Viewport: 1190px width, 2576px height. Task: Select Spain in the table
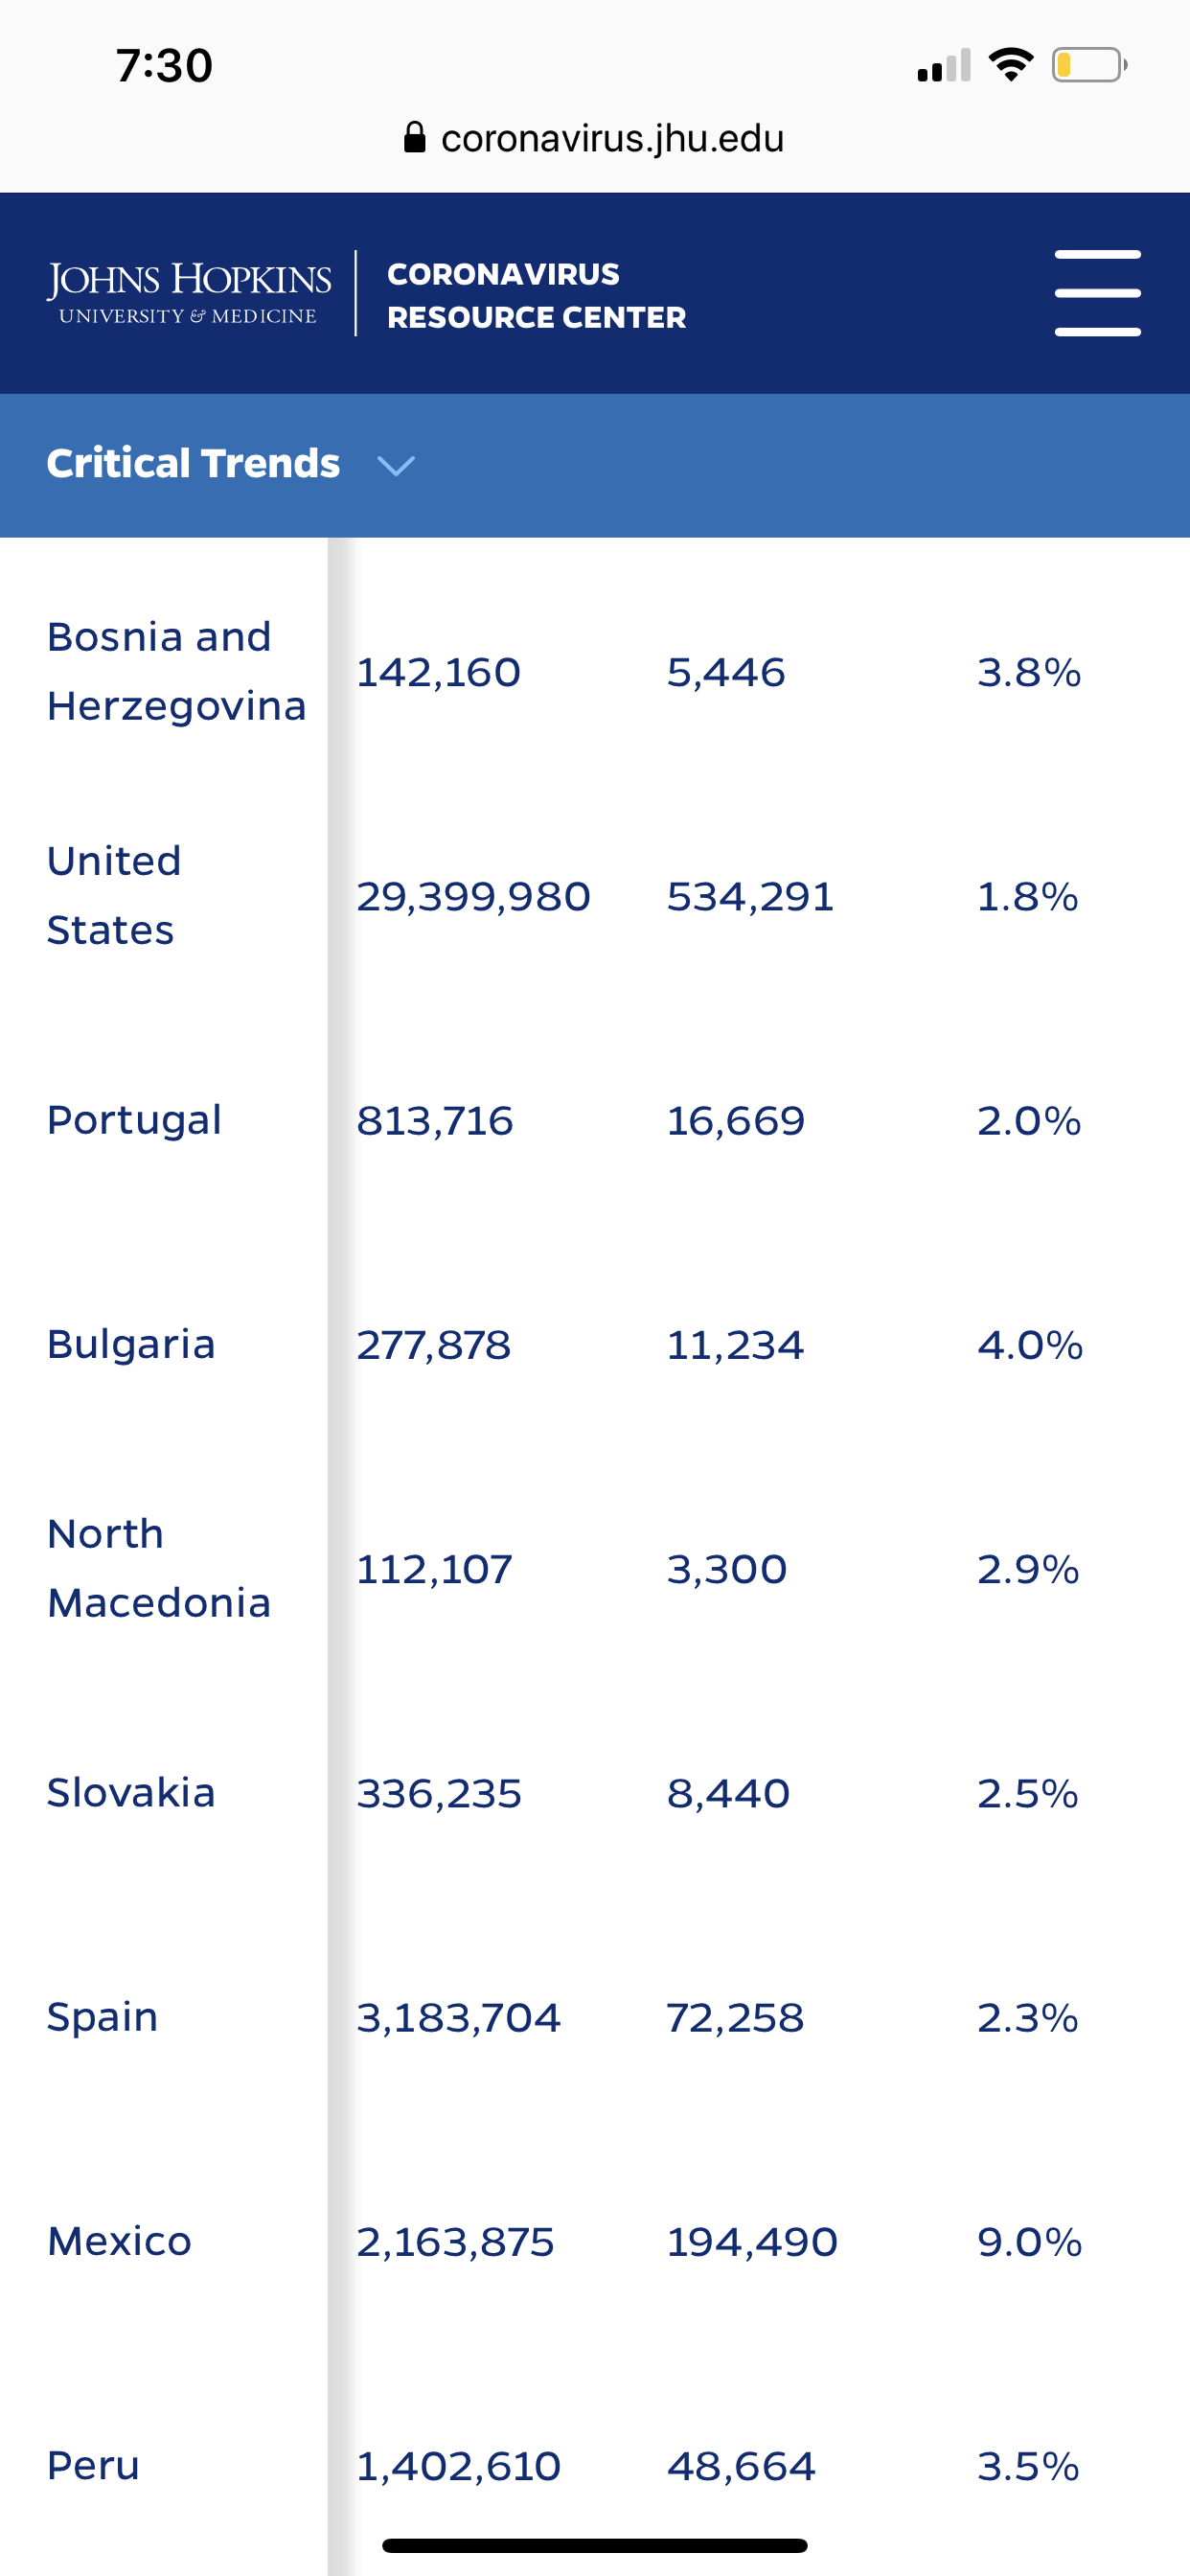(x=102, y=2017)
